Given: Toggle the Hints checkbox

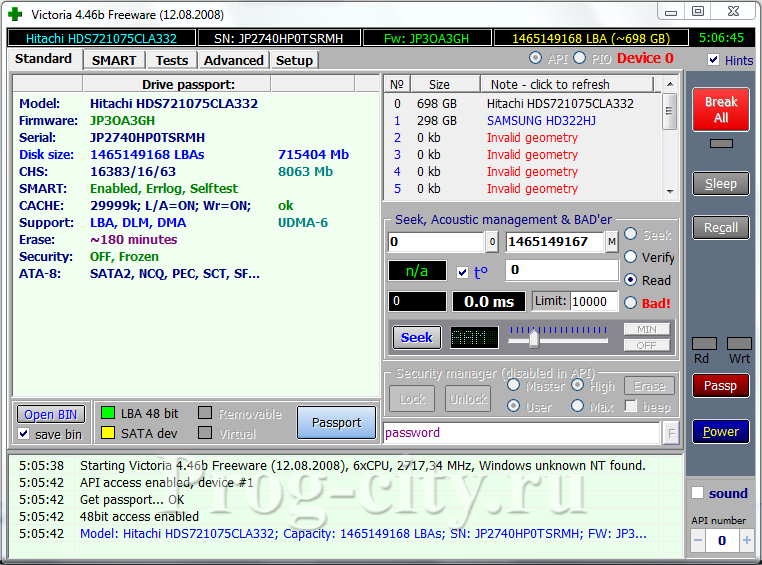Looking at the screenshot, I should 713,60.
